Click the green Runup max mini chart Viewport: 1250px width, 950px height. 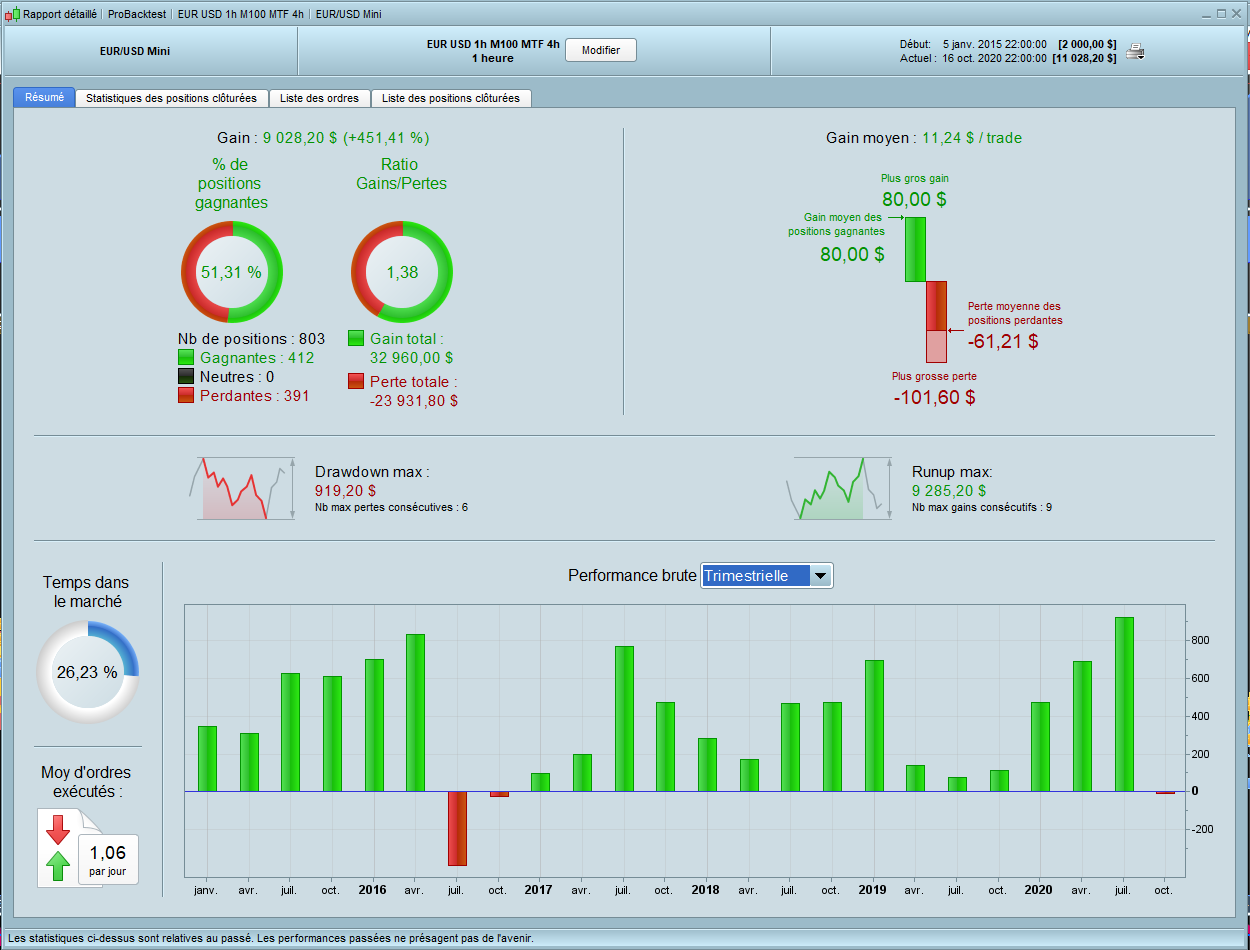point(838,488)
